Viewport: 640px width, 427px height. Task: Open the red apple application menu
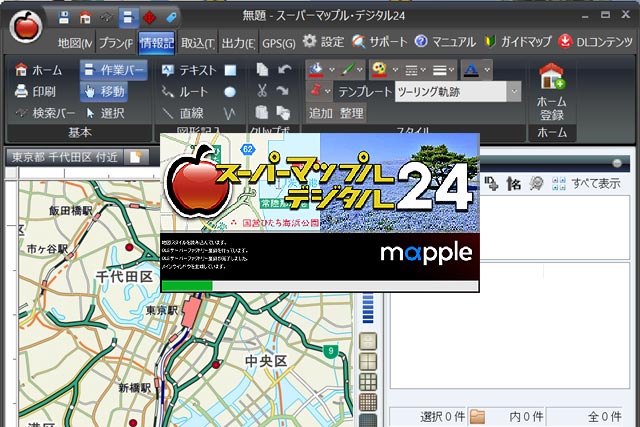26,27
